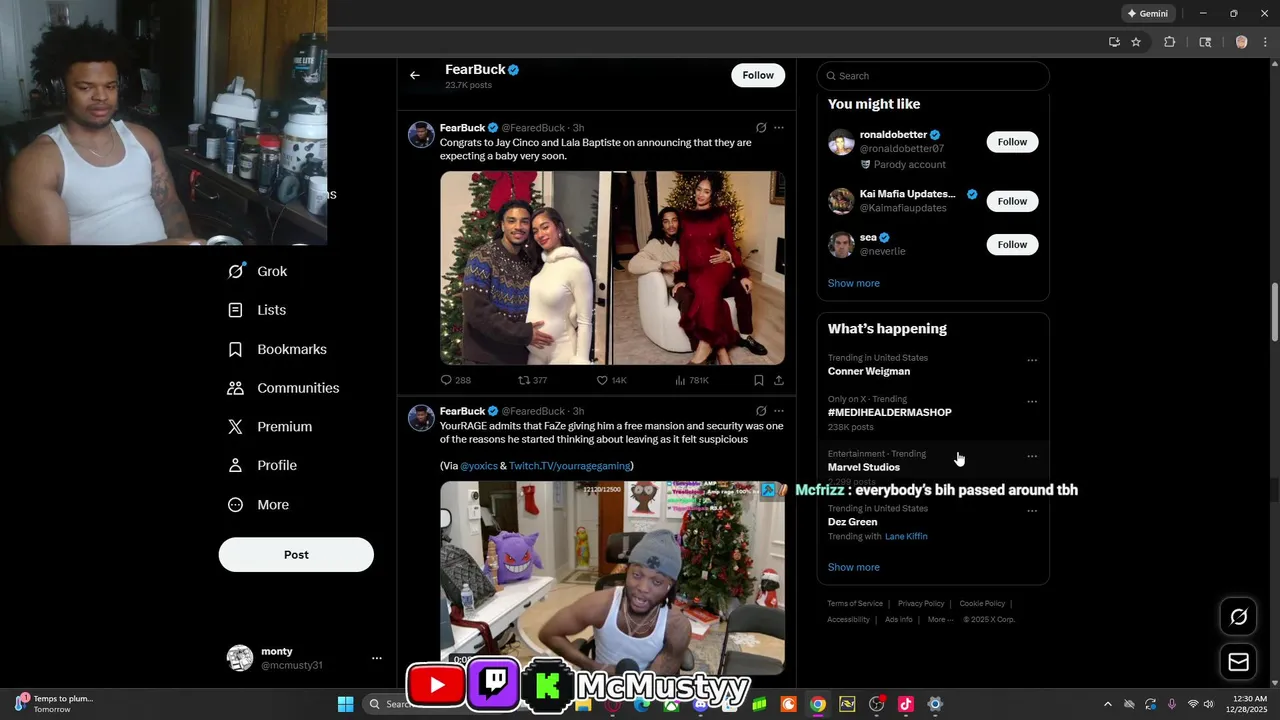The height and width of the screenshot is (720, 1280).
Task: Open Grok explain on YourRAGE post
Action: click(x=761, y=411)
